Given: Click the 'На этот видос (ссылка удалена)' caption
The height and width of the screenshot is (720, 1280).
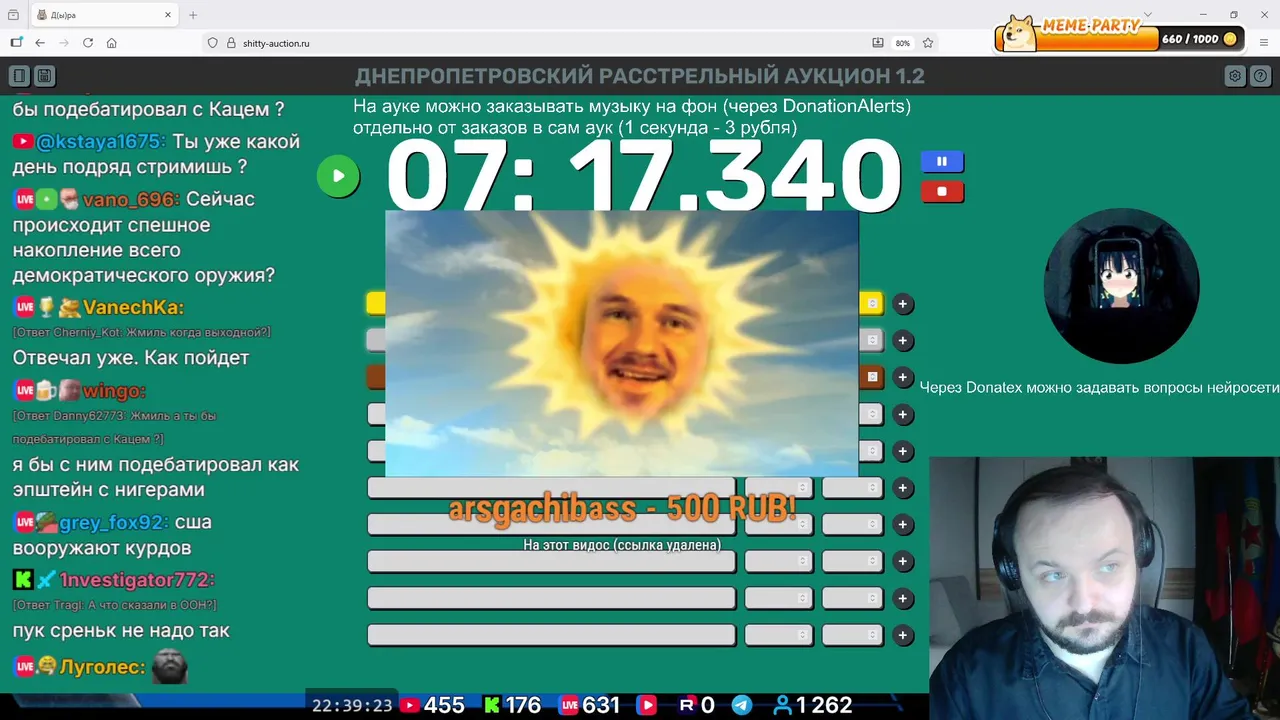Looking at the screenshot, I should click(622, 545).
